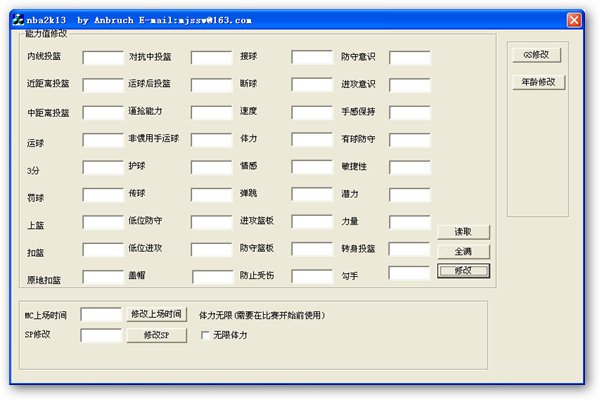This screenshot has width=600, height=400.
Task: Focus the 手感保持 input field
Action: (410, 113)
